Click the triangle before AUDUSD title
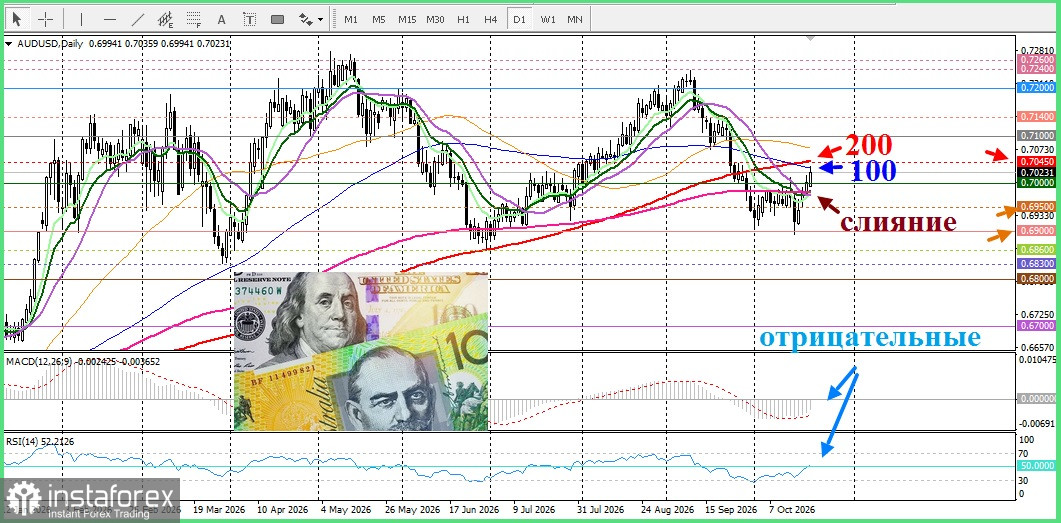The width and height of the screenshot is (1061, 523). (x=9, y=43)
